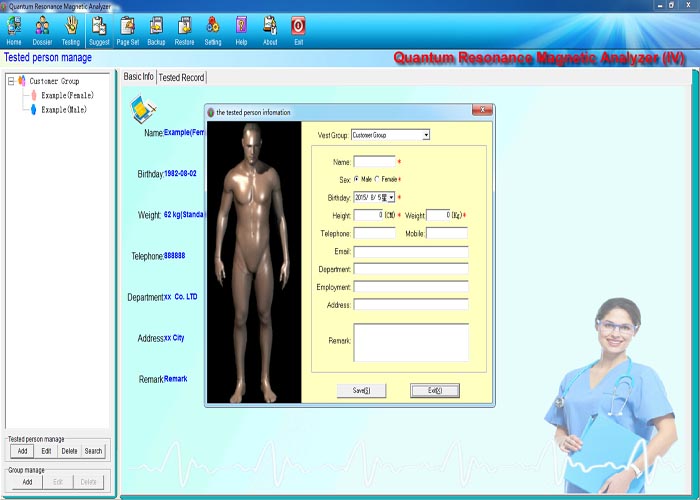Click the Search button under Tested person manage
This screenshot has width=700, height=500.
93,451
